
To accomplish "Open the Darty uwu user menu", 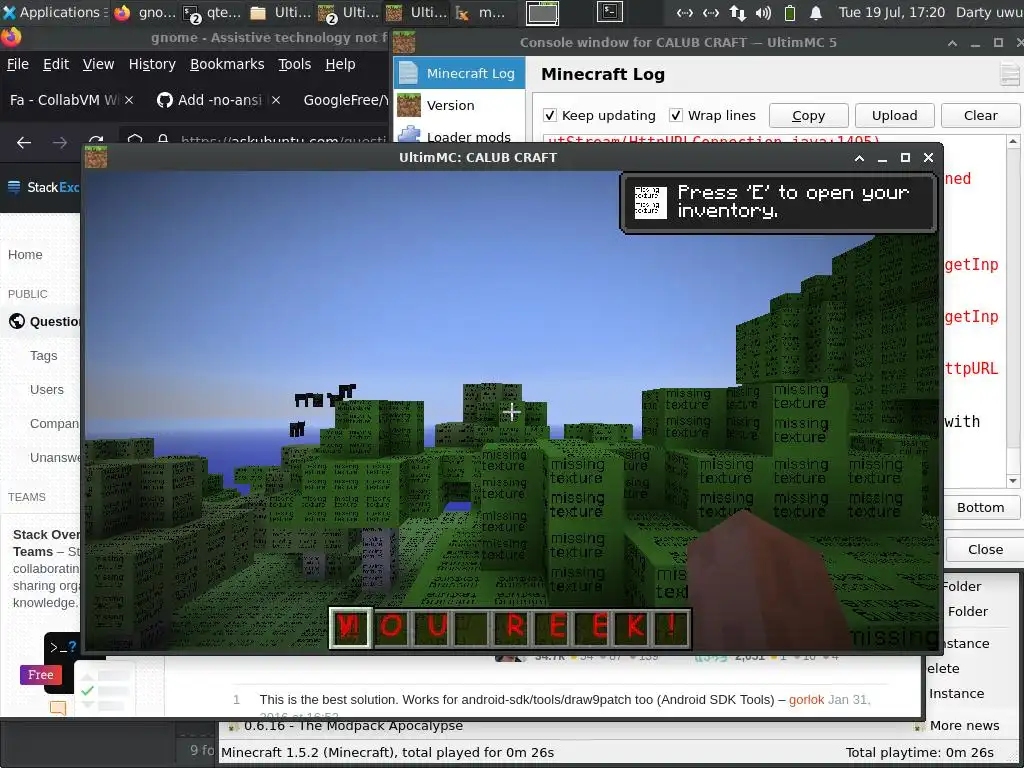I will click(x=989, y=12).
